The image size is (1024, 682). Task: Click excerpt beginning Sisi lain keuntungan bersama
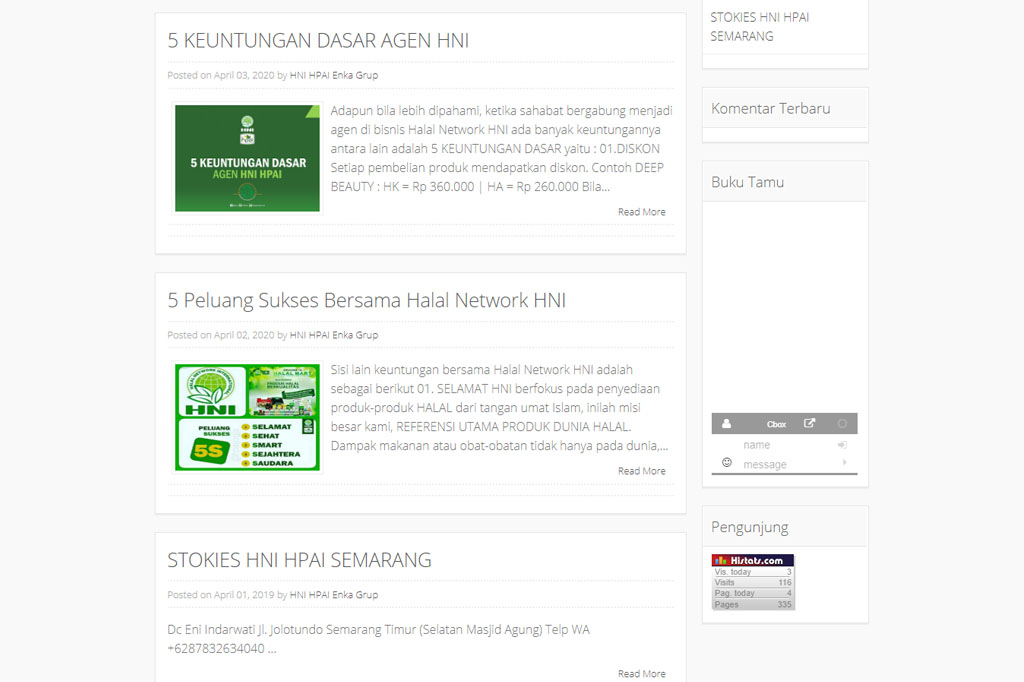point(500,408)
